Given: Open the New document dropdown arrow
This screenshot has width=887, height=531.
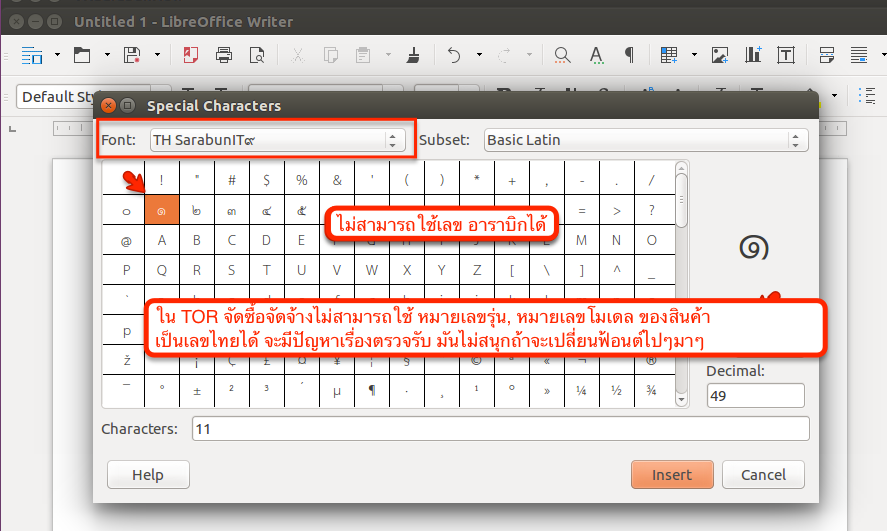Looking at the screenshot, I should 57,55.
